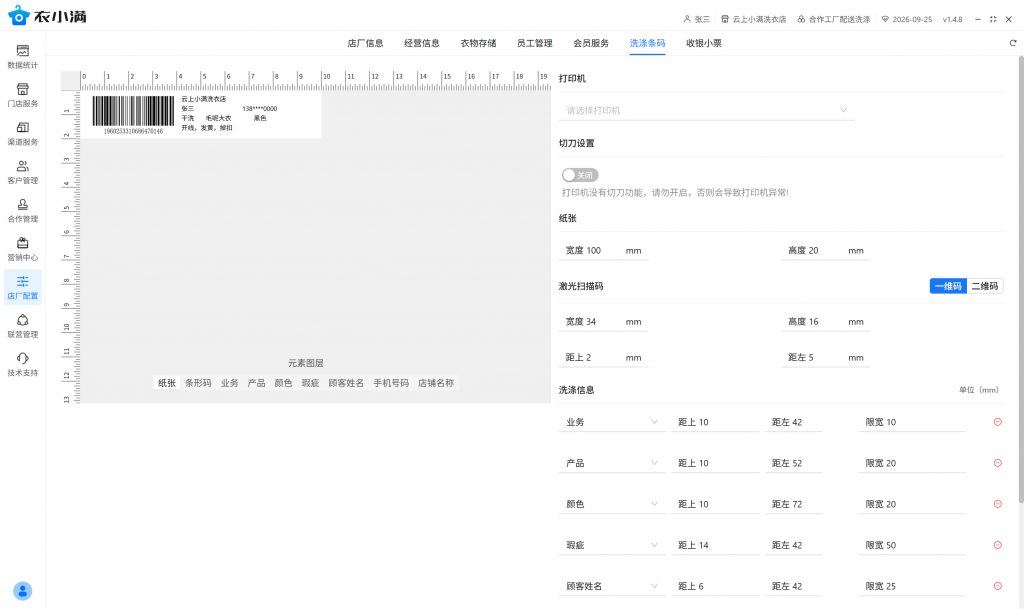Remove the 业务 row with red minus icon
This screenshot has width=1024, height=609.
[997, 422]
